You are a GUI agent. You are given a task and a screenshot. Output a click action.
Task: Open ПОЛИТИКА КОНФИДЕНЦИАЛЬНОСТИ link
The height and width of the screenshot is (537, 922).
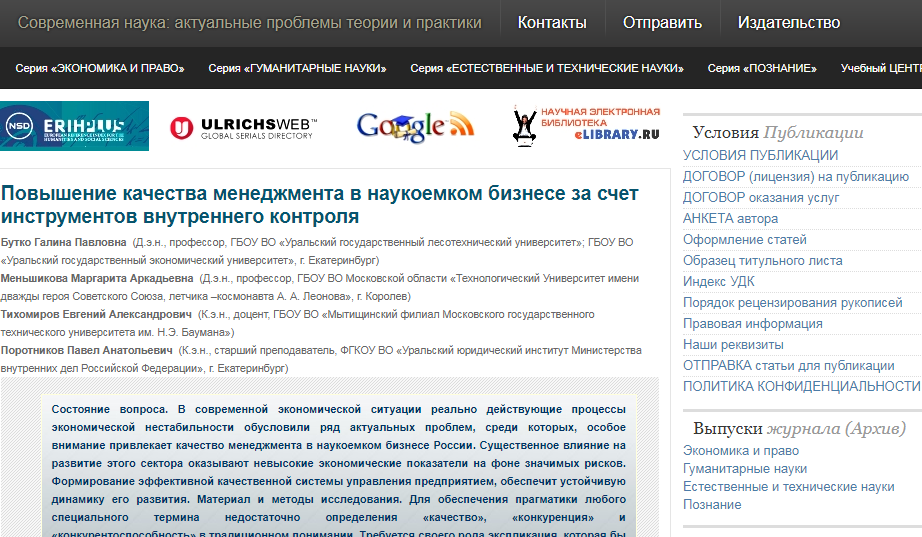(801, 386)
